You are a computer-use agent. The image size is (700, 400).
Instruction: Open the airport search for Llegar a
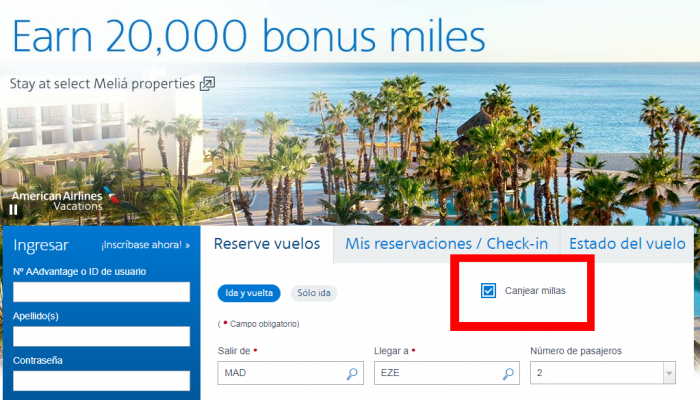[x=508, y=374]
